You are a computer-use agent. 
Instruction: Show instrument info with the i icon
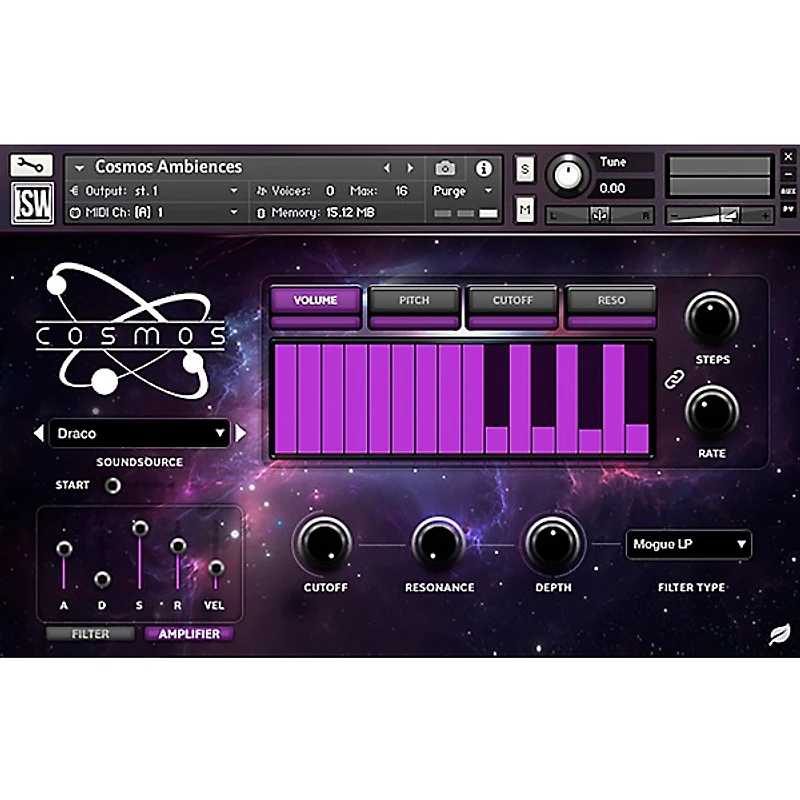(x=484, y=168)
